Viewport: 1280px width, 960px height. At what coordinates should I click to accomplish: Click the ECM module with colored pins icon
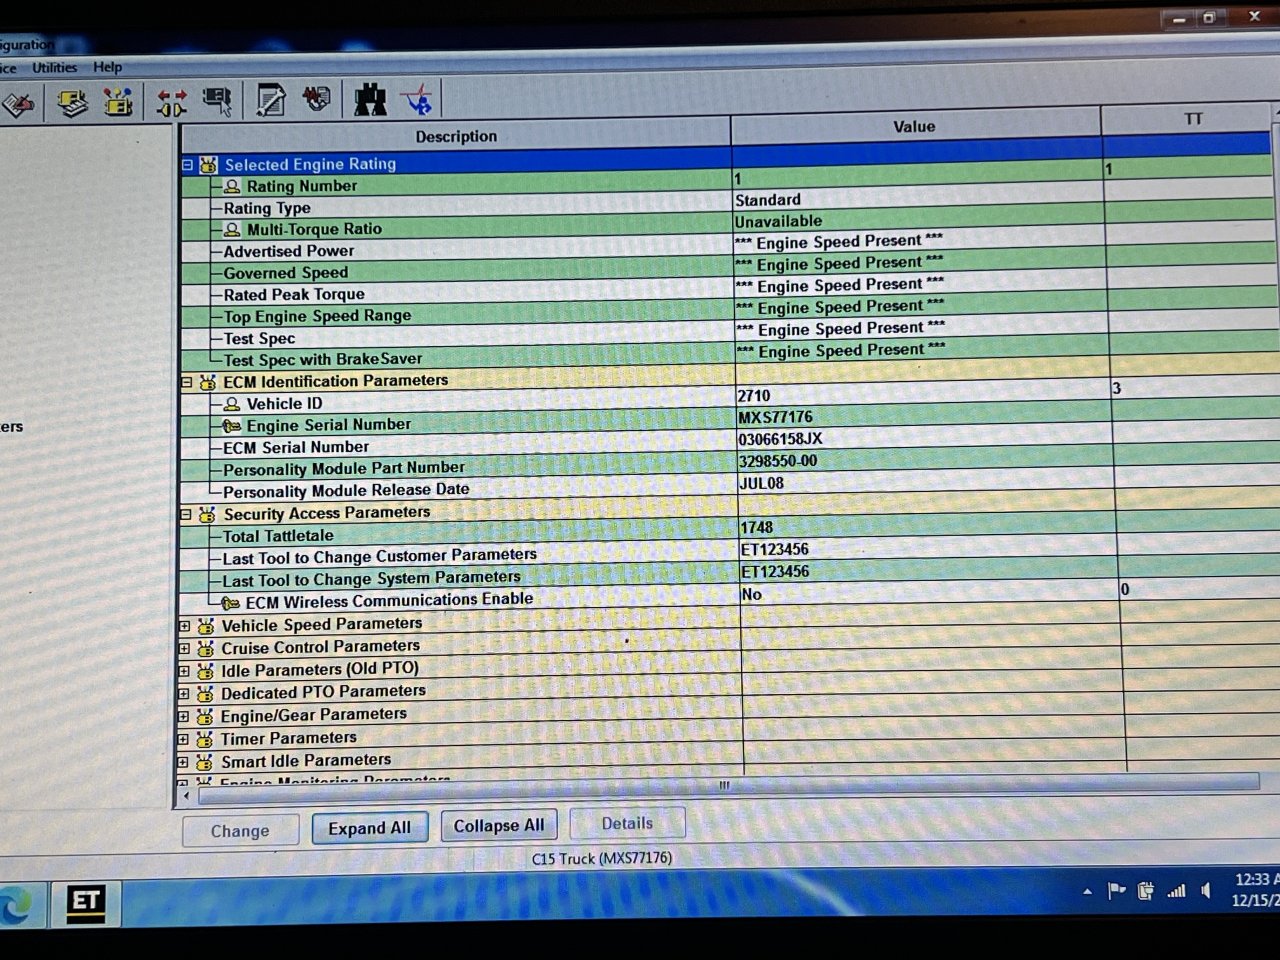pos(118,102)
